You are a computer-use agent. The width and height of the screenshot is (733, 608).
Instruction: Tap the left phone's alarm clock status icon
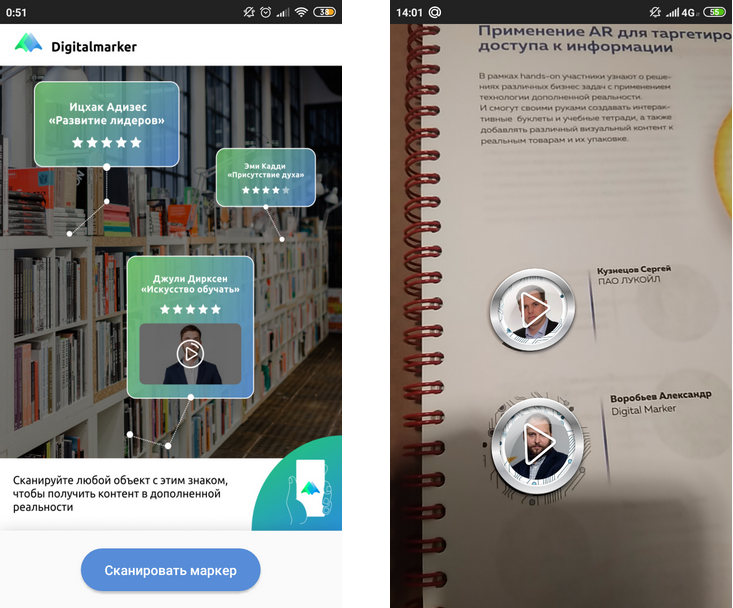coord(266,12)
